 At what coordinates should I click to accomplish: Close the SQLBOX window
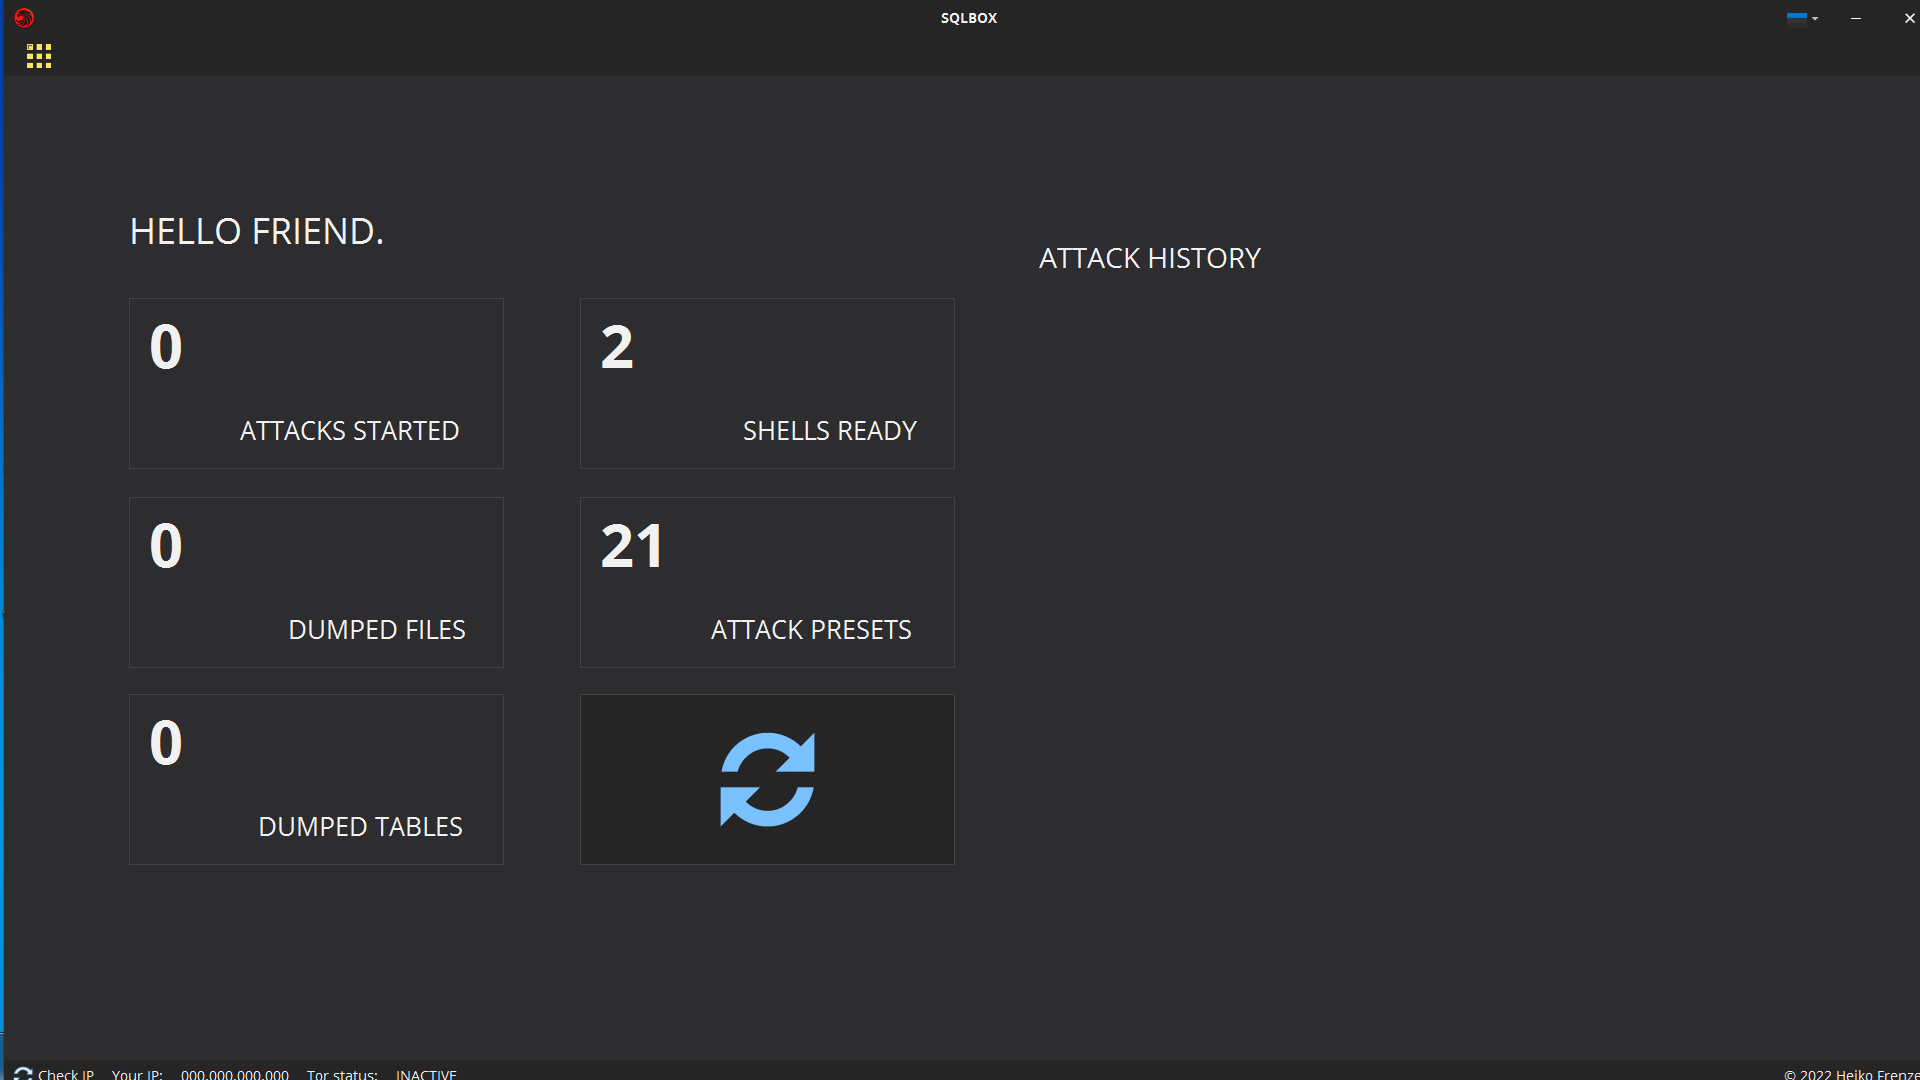1908,18
